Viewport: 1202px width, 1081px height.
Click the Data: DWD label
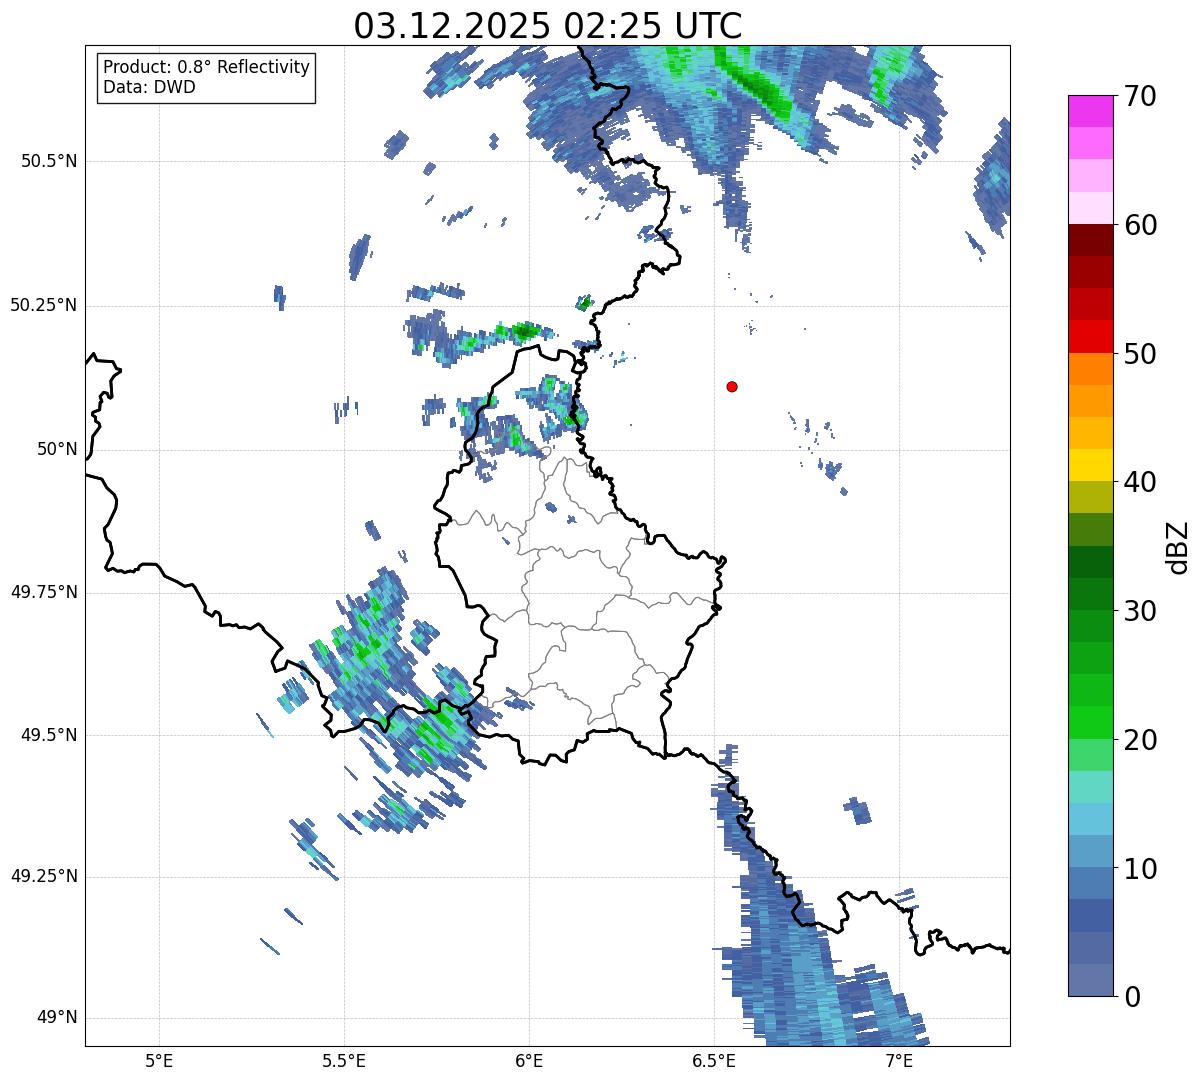150,87
